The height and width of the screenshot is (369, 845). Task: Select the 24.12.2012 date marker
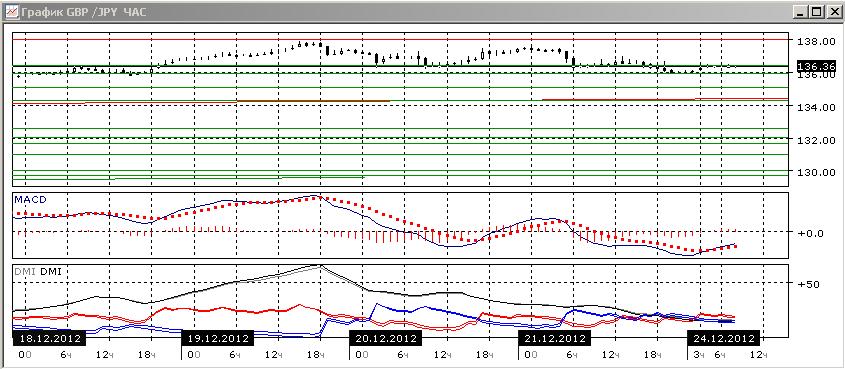click(723, 338)
